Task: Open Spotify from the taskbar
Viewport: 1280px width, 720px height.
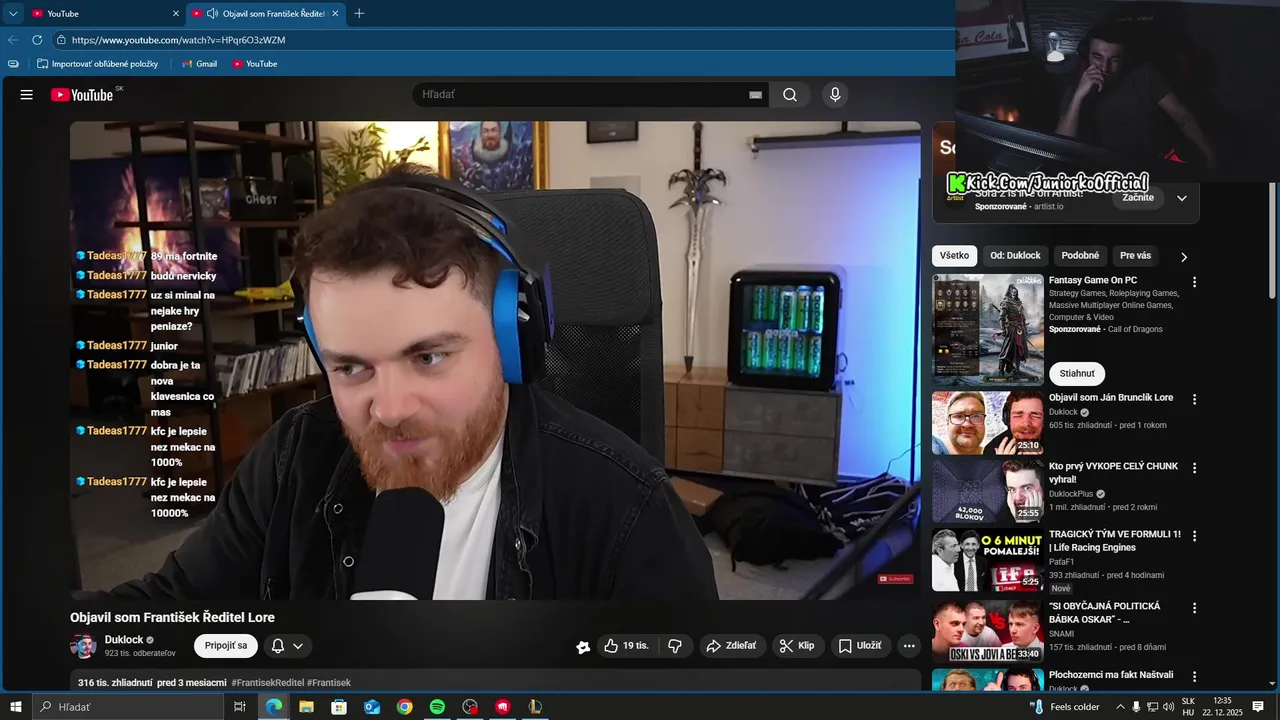Action: click(x=437, y=707)
